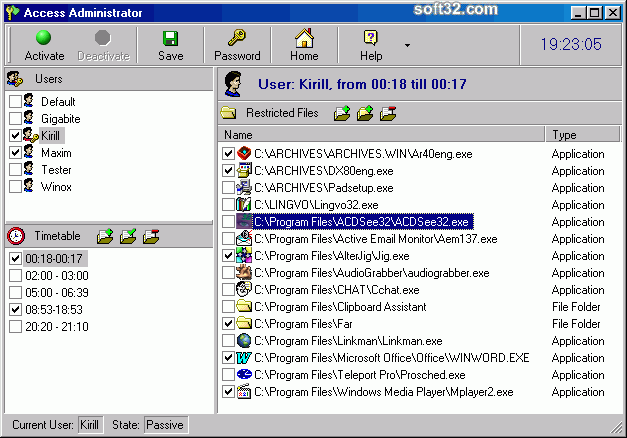This screenshot has height=438, width=627.
Task: Maximize the Access Administrator window
Action: click(594, 13)
